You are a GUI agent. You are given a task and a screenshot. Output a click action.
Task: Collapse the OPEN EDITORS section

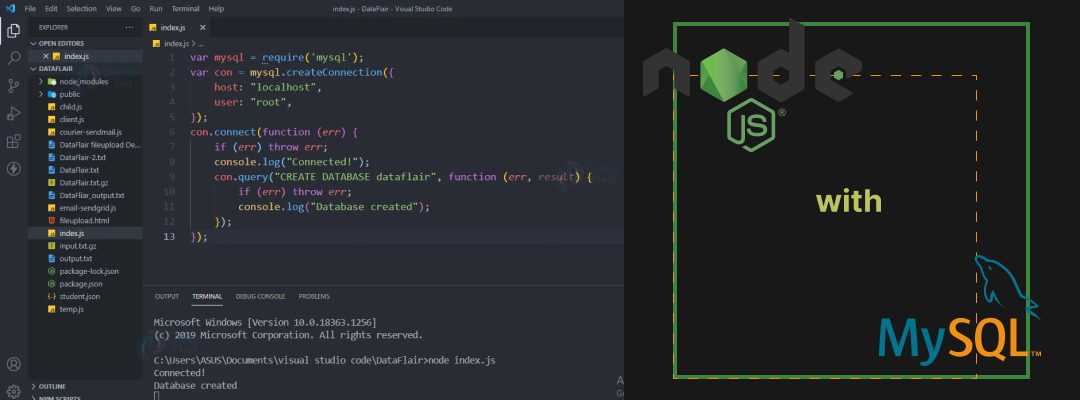pos(61,43)
